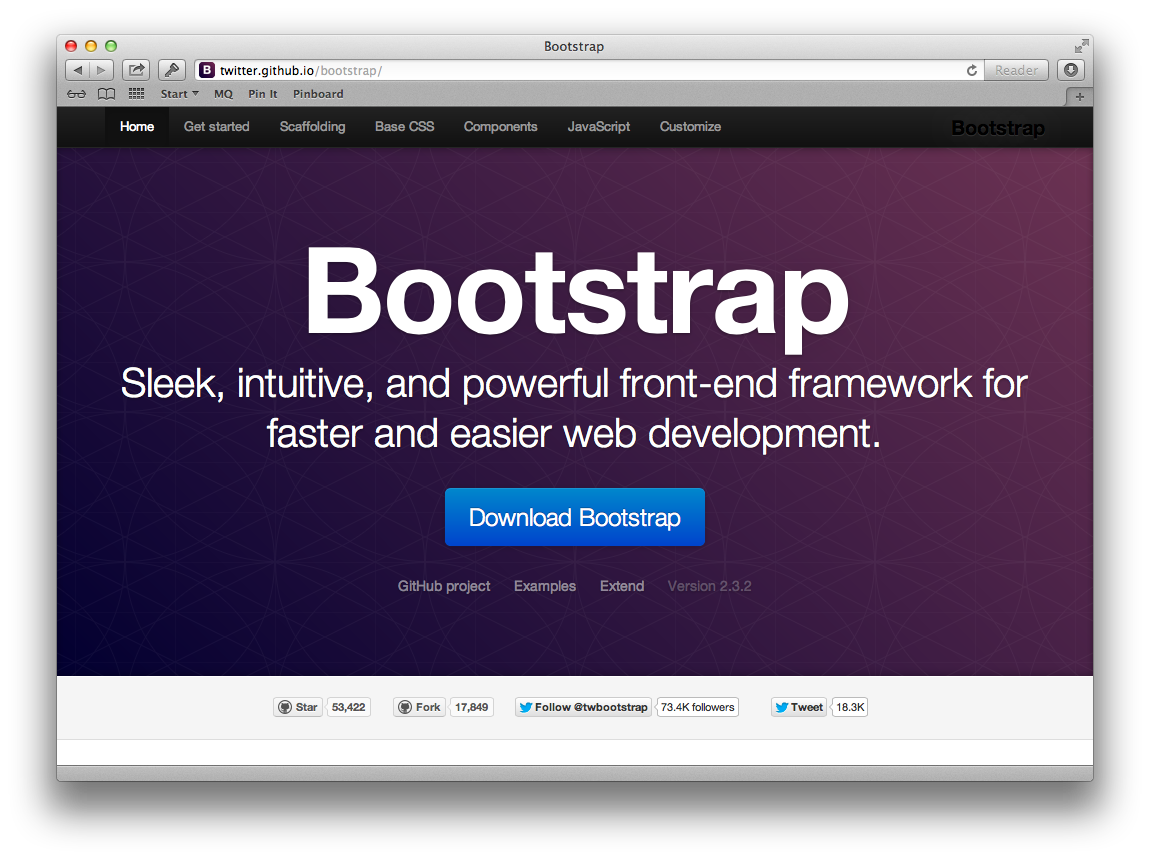Click the 18.3K tweet count
Viewport: 1150px width, 860px height.
[x=850, y=707]
